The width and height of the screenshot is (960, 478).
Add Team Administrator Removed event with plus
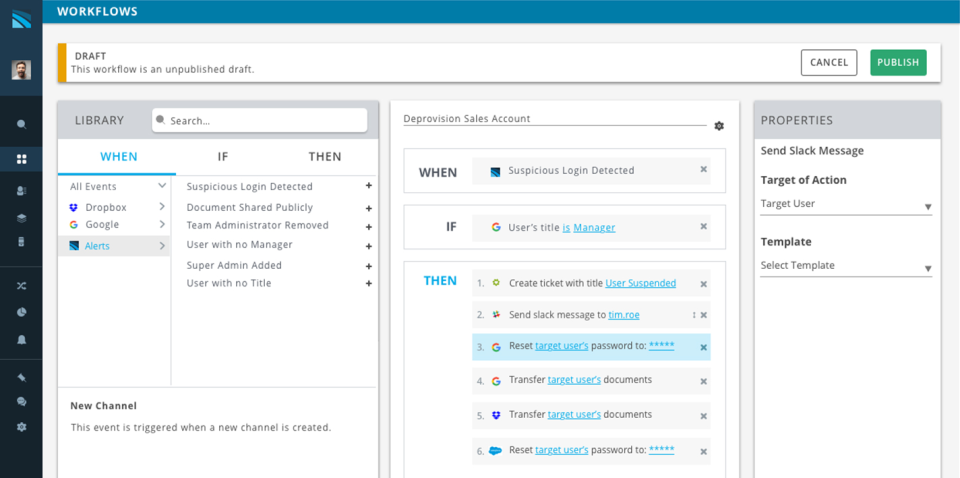point(369,227)
